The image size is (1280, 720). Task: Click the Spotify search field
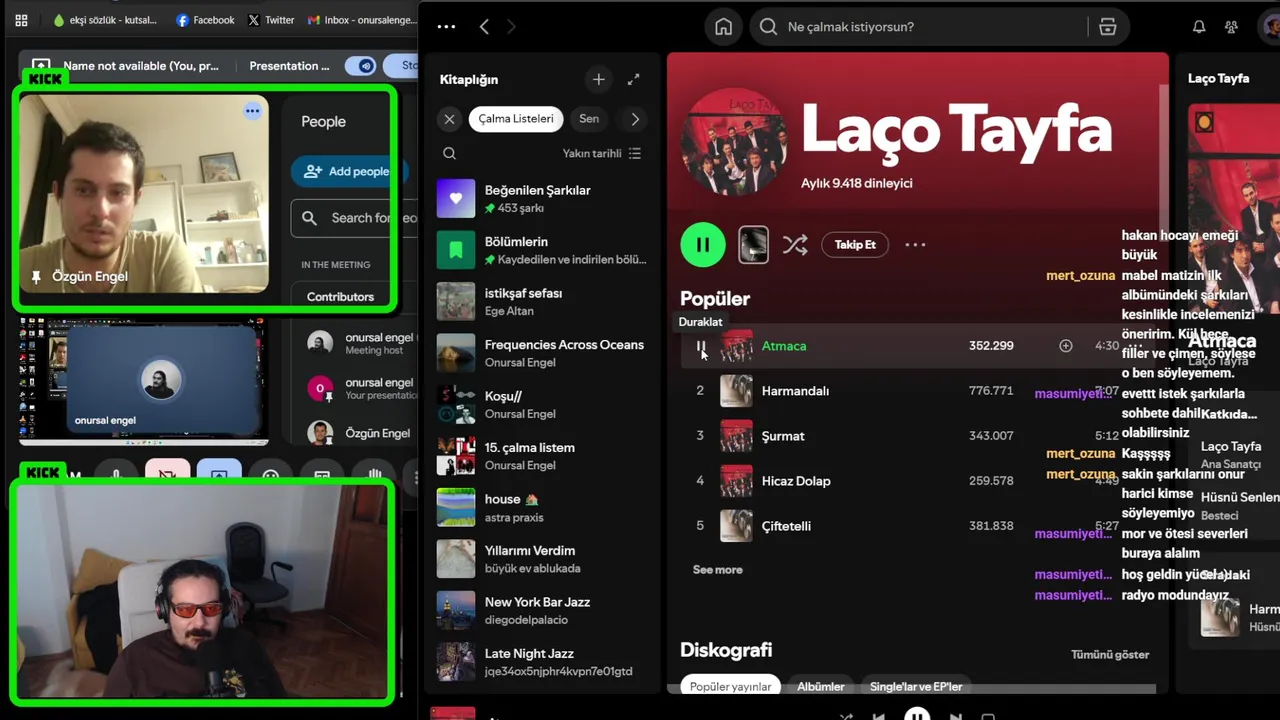click(919, 27)
